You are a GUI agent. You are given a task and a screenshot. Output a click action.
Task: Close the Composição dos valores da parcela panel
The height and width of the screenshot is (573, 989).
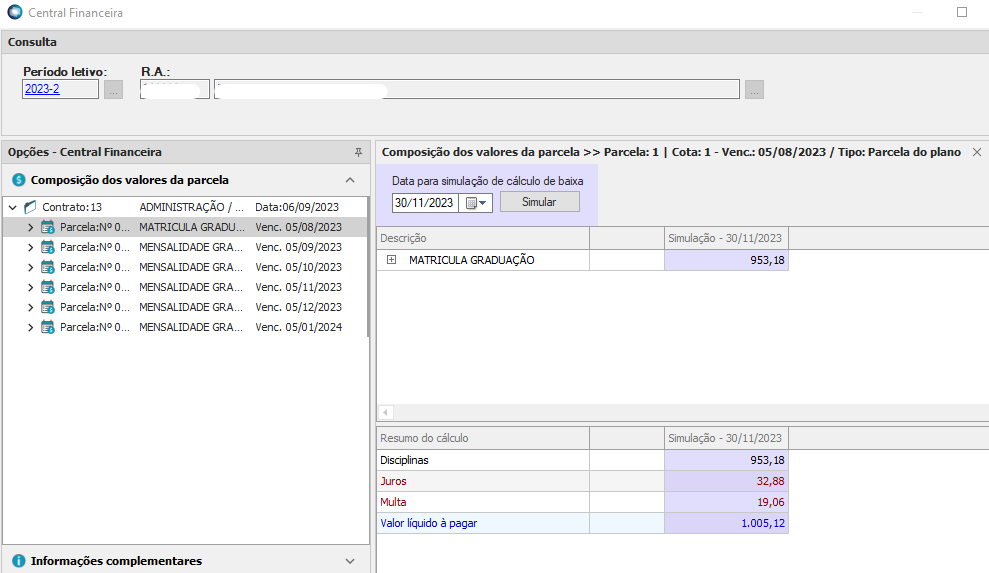coord(977,152)
